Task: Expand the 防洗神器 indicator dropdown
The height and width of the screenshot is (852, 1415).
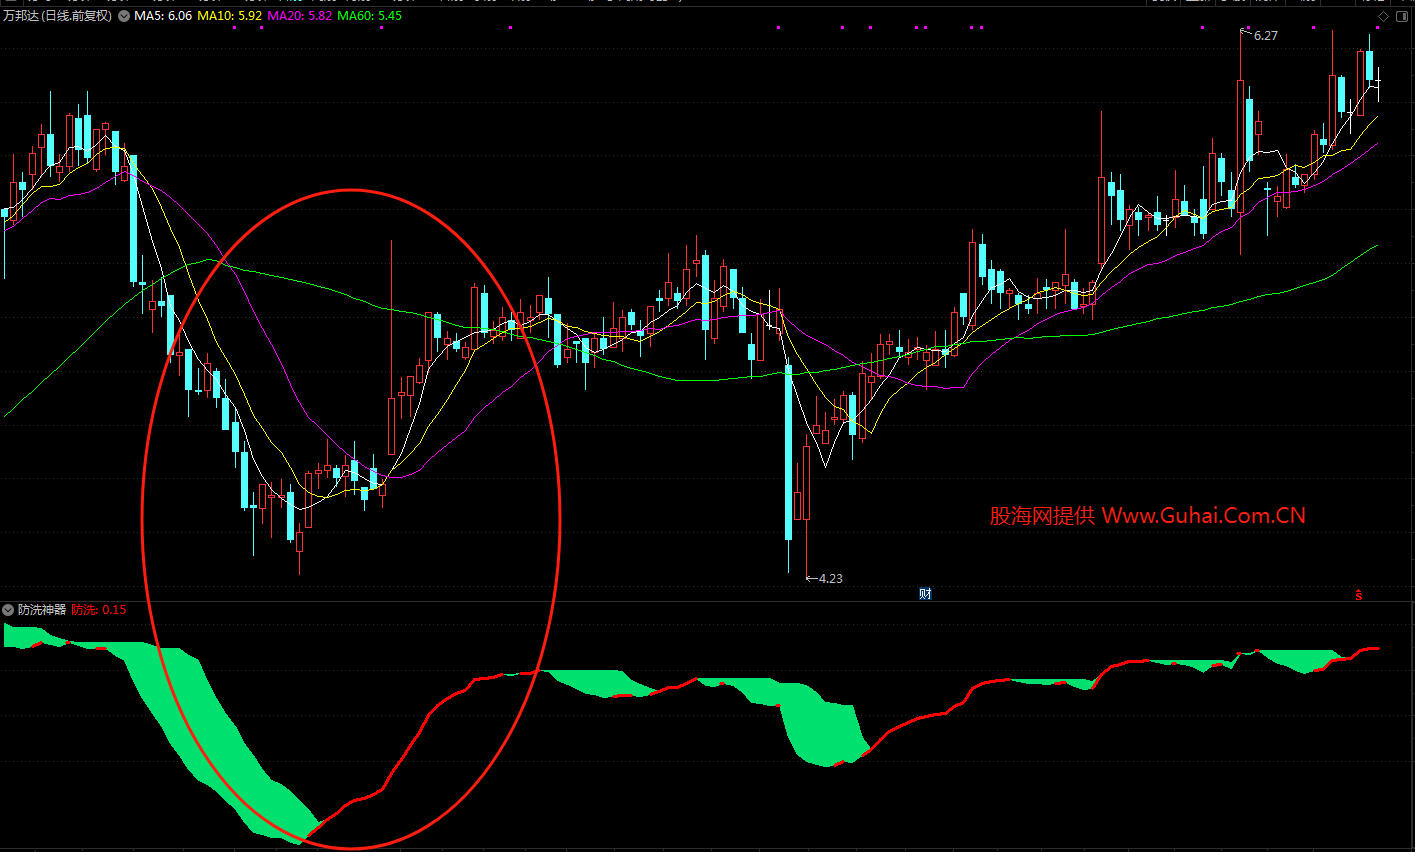Action: 8,609
